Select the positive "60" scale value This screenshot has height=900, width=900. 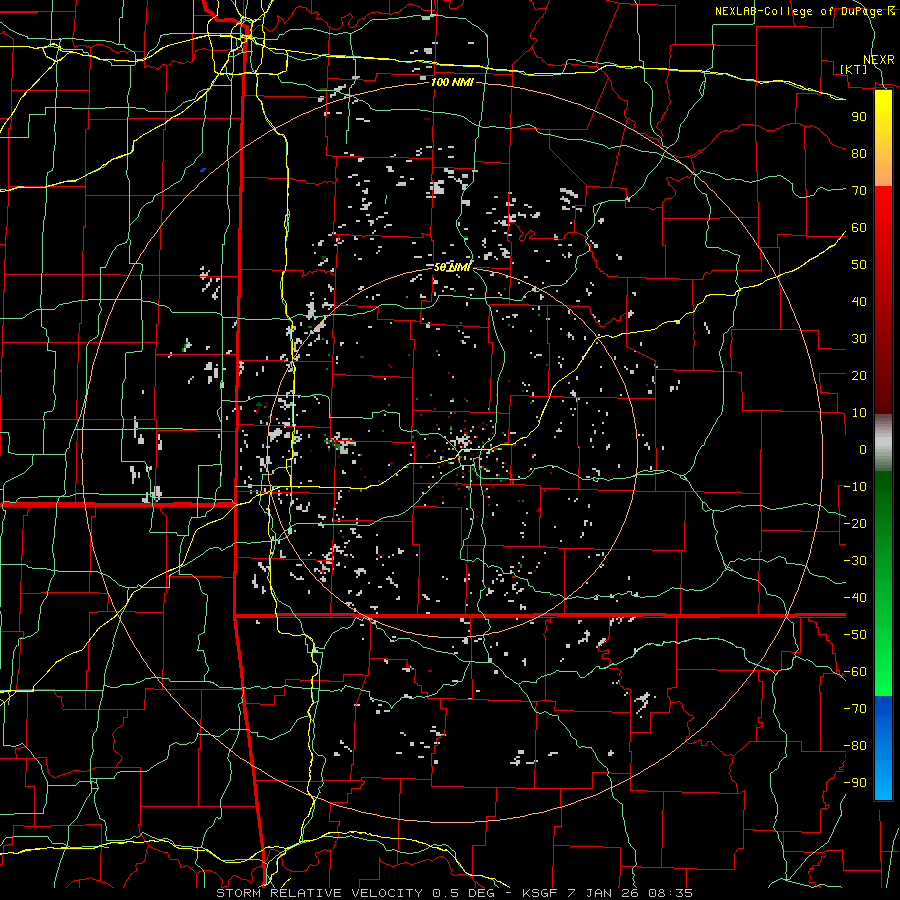coord(859,227)
